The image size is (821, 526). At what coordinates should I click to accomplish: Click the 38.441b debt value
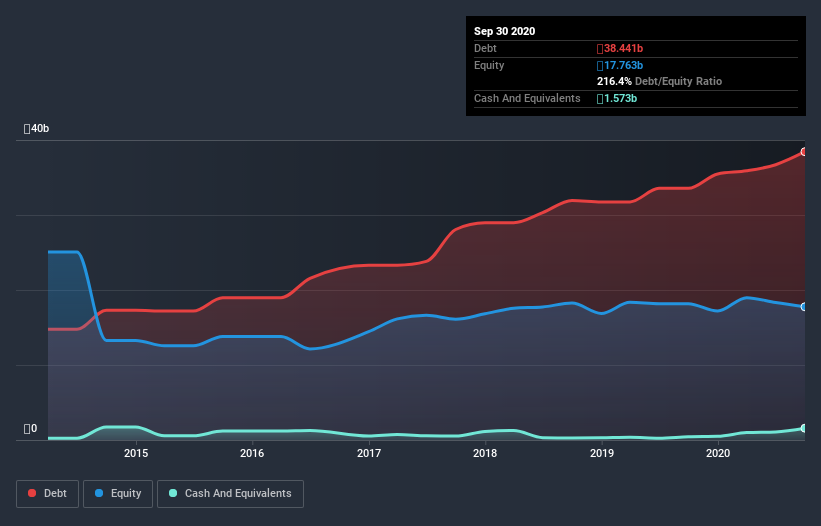[620, 48]
